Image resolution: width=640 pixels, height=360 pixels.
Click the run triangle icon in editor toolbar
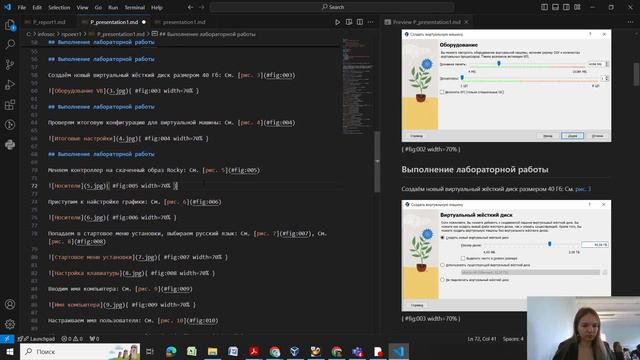pyautogui.click(x=338, y=22)
